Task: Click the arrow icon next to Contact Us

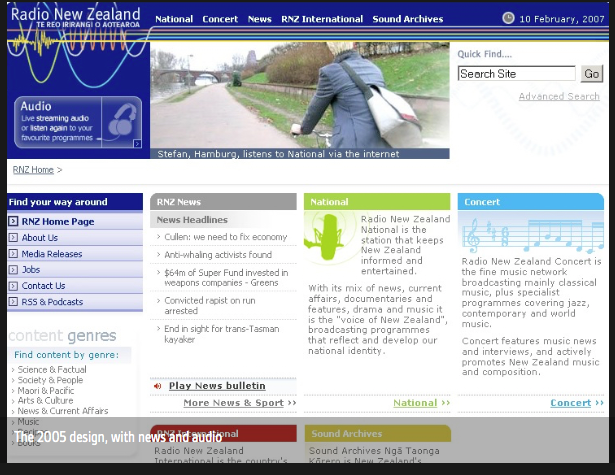Action: click(13, 286)
